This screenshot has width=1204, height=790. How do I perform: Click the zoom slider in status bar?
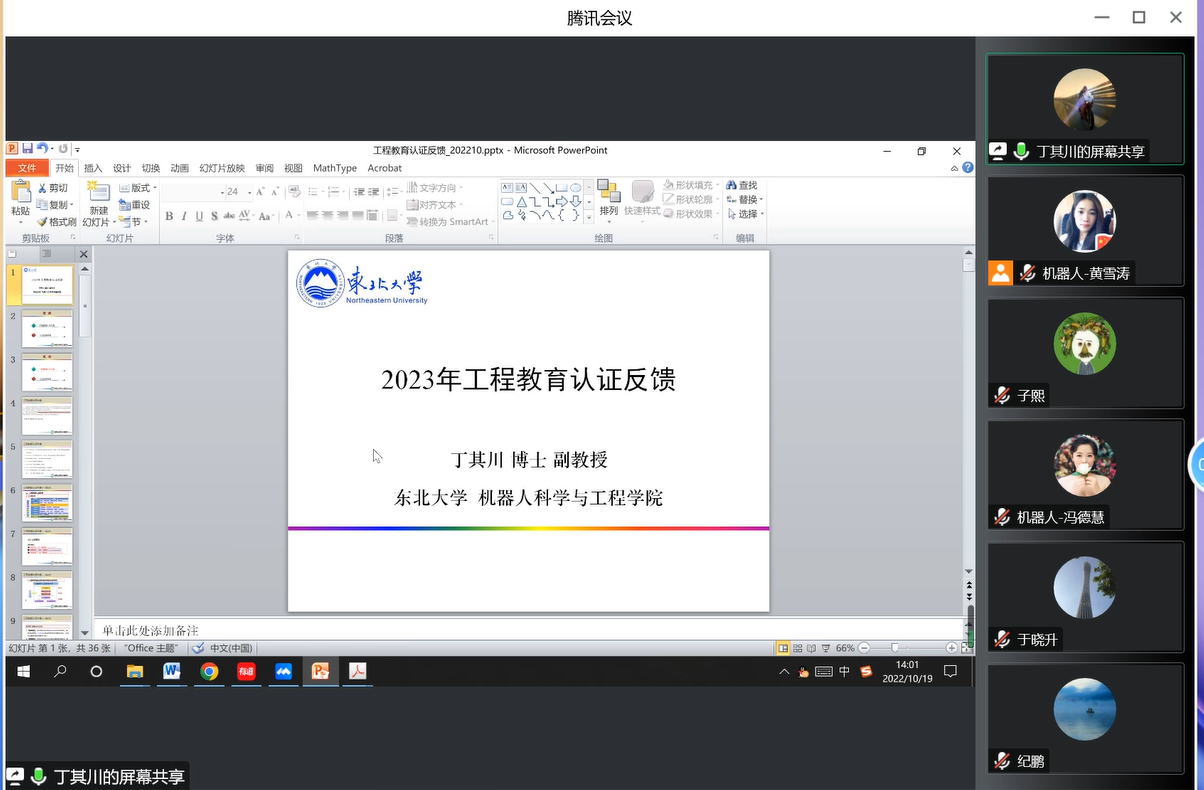point(895,648)
